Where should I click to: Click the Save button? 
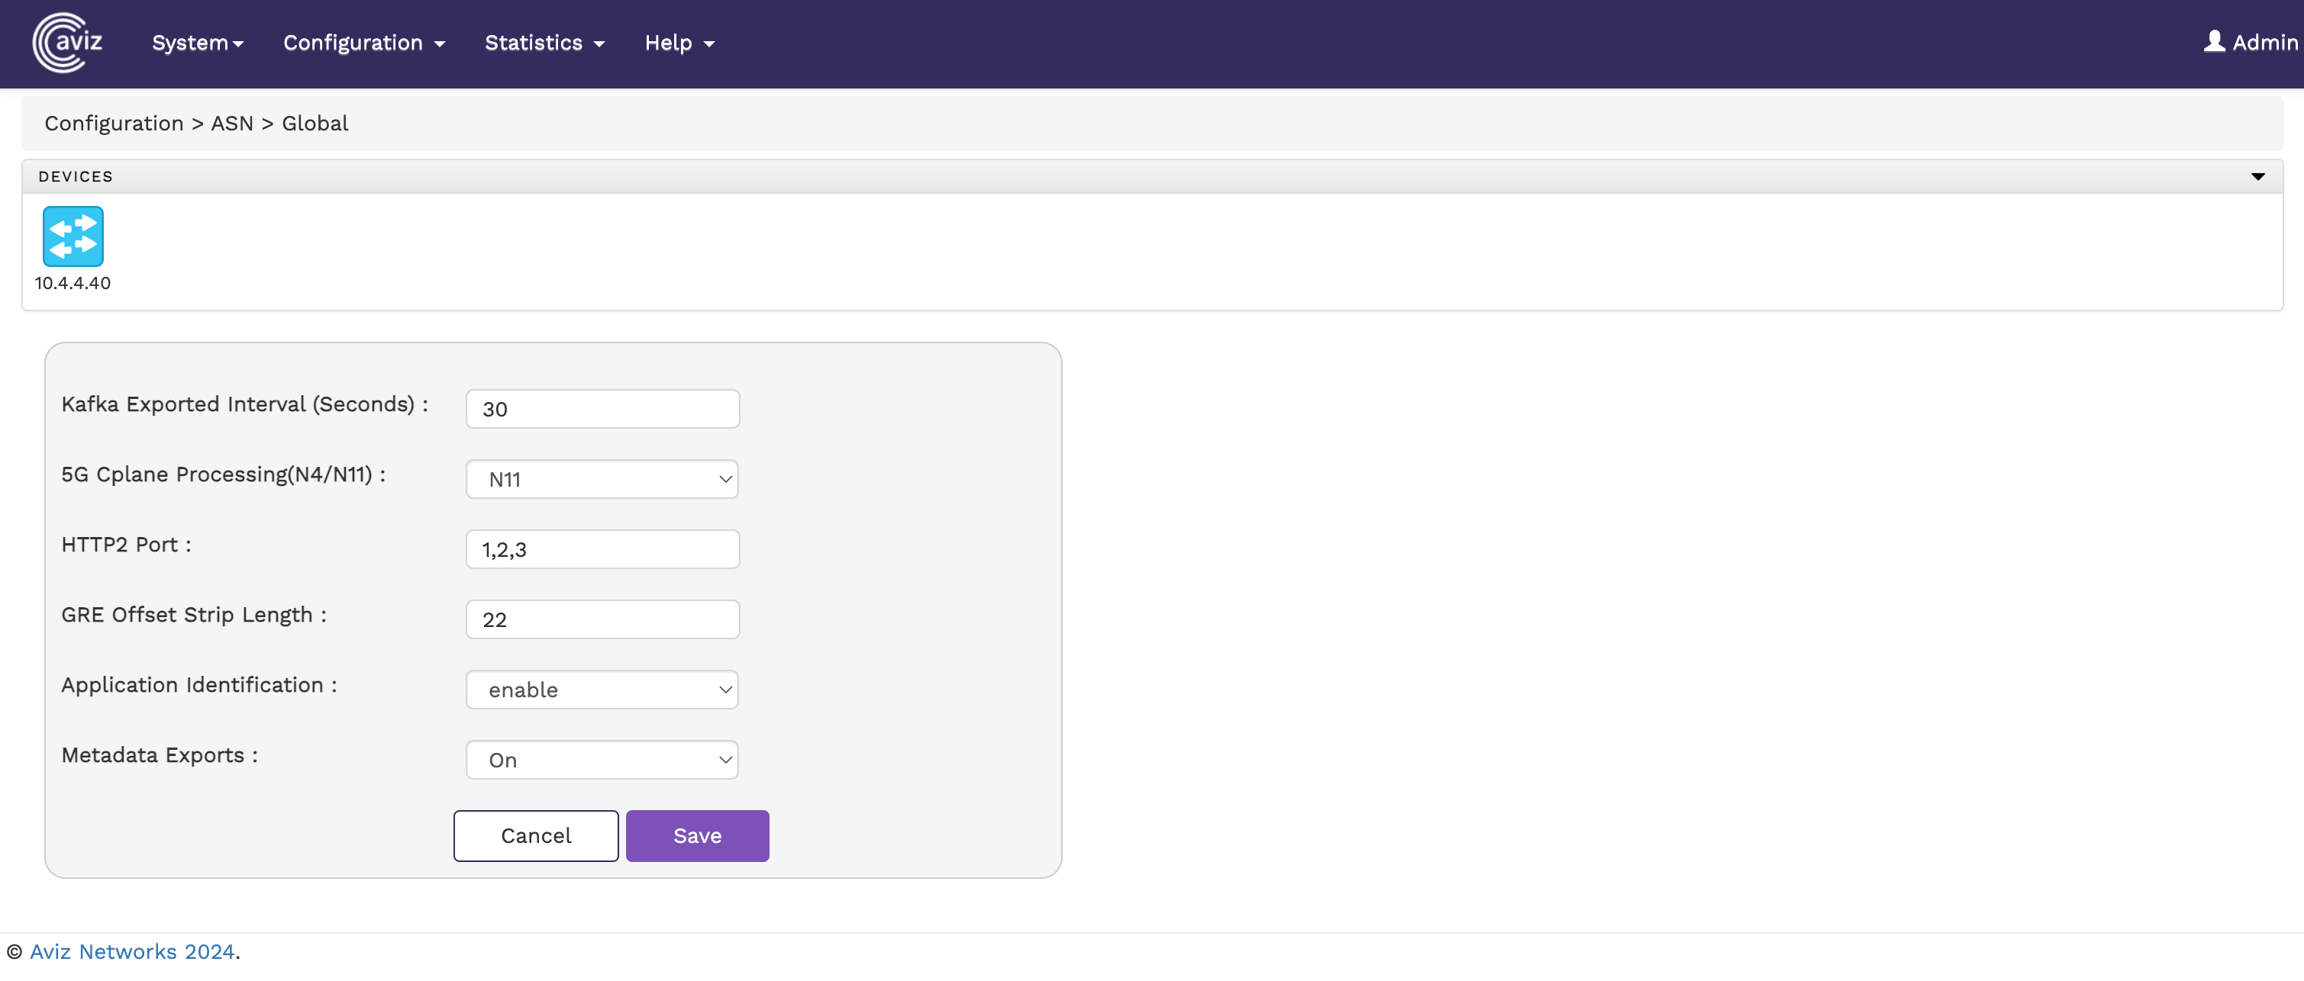point(697,836)
